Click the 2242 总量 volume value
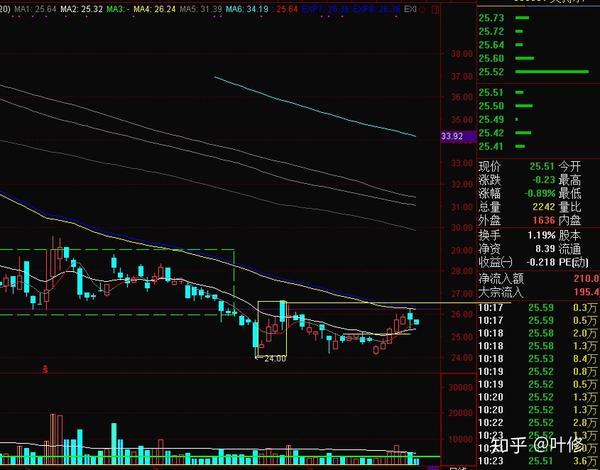This screenshot has width=600, height=470. coord(544,207)
